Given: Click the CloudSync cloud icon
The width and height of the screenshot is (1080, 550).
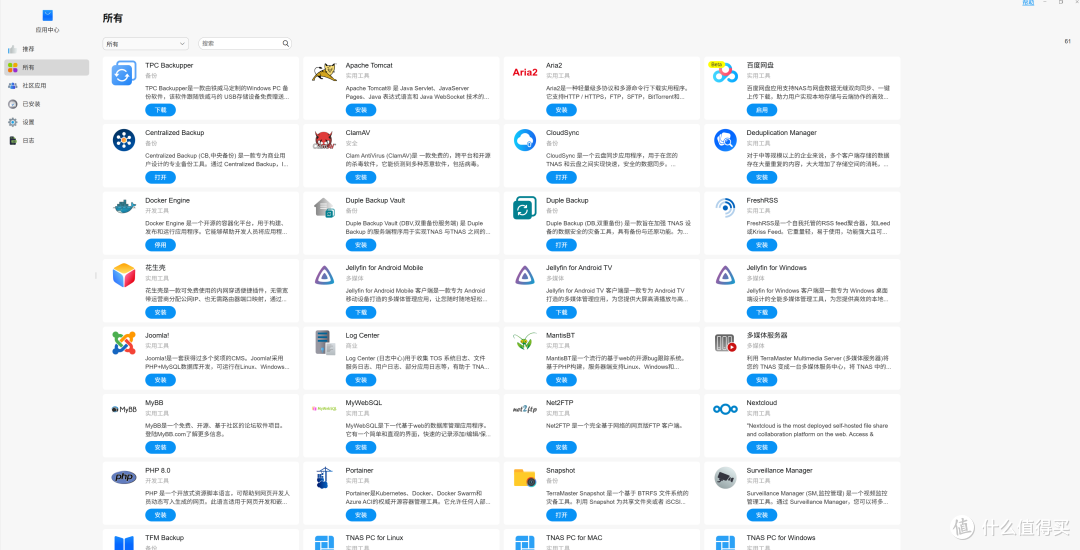Looking at the screenshot, I should coord(525,140).
